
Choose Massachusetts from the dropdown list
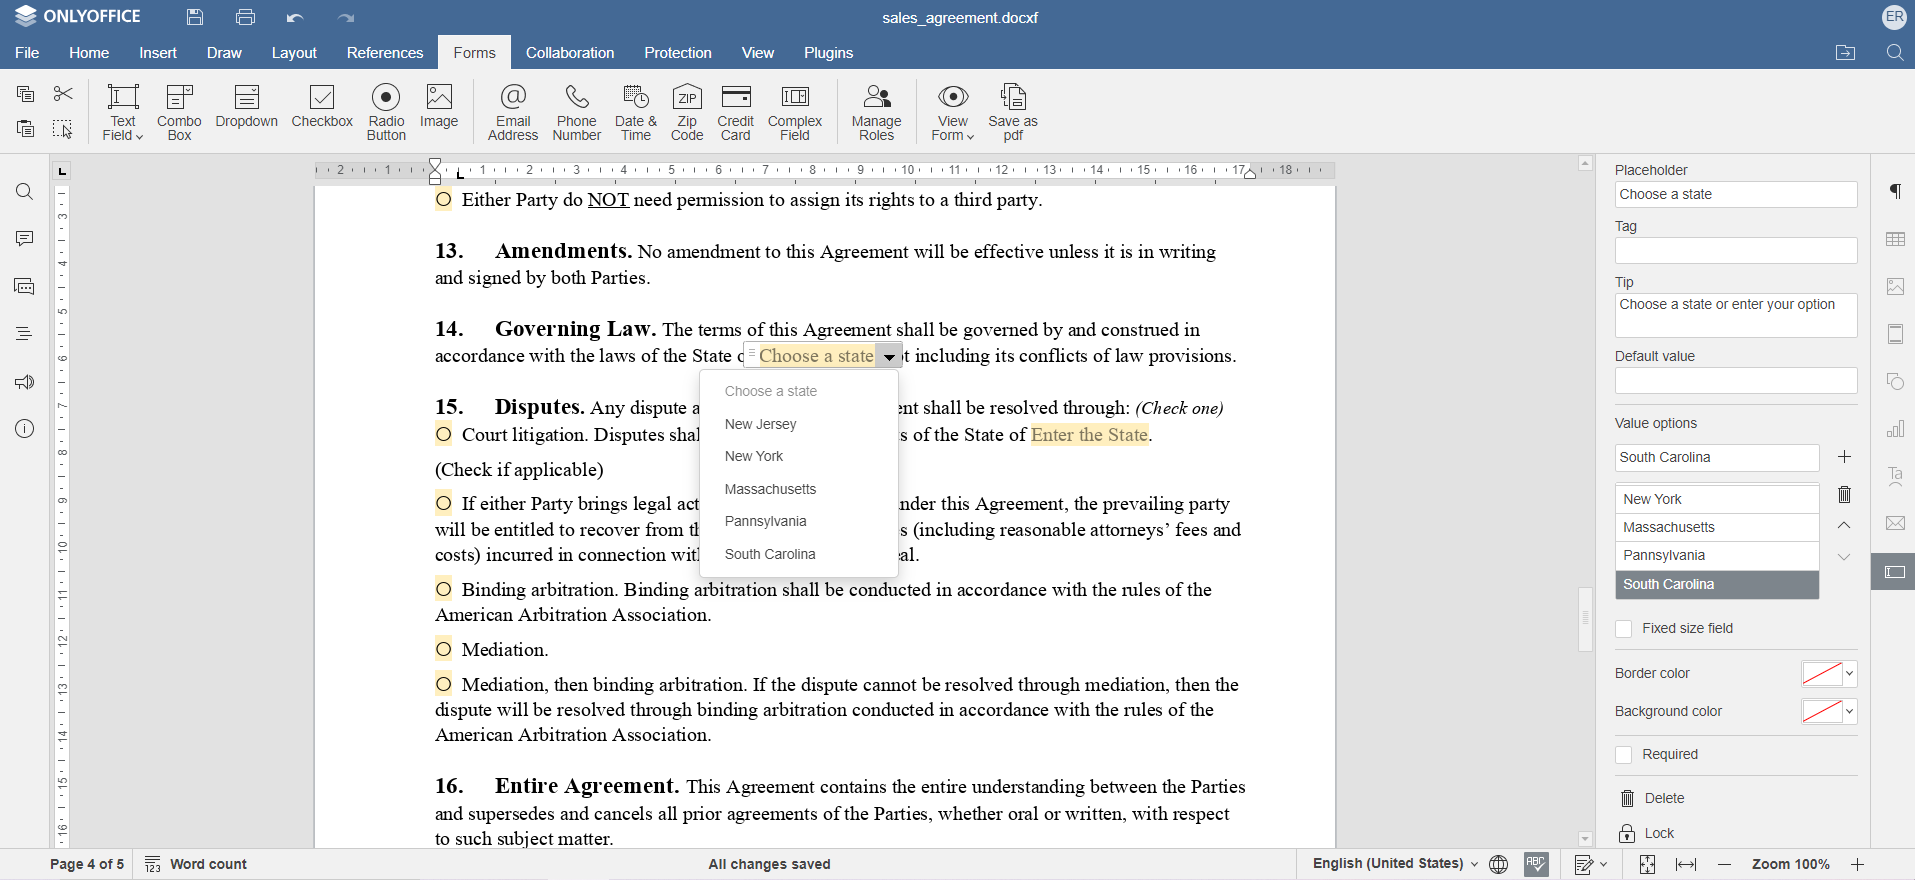[770, 489]
